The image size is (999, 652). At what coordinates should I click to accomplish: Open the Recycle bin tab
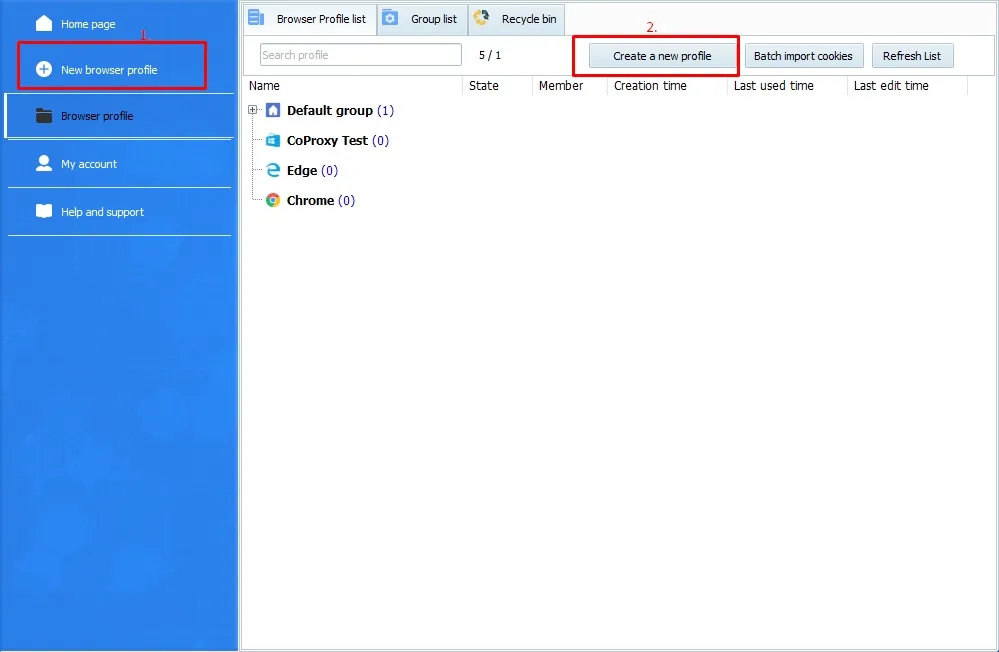coord(517,19)
